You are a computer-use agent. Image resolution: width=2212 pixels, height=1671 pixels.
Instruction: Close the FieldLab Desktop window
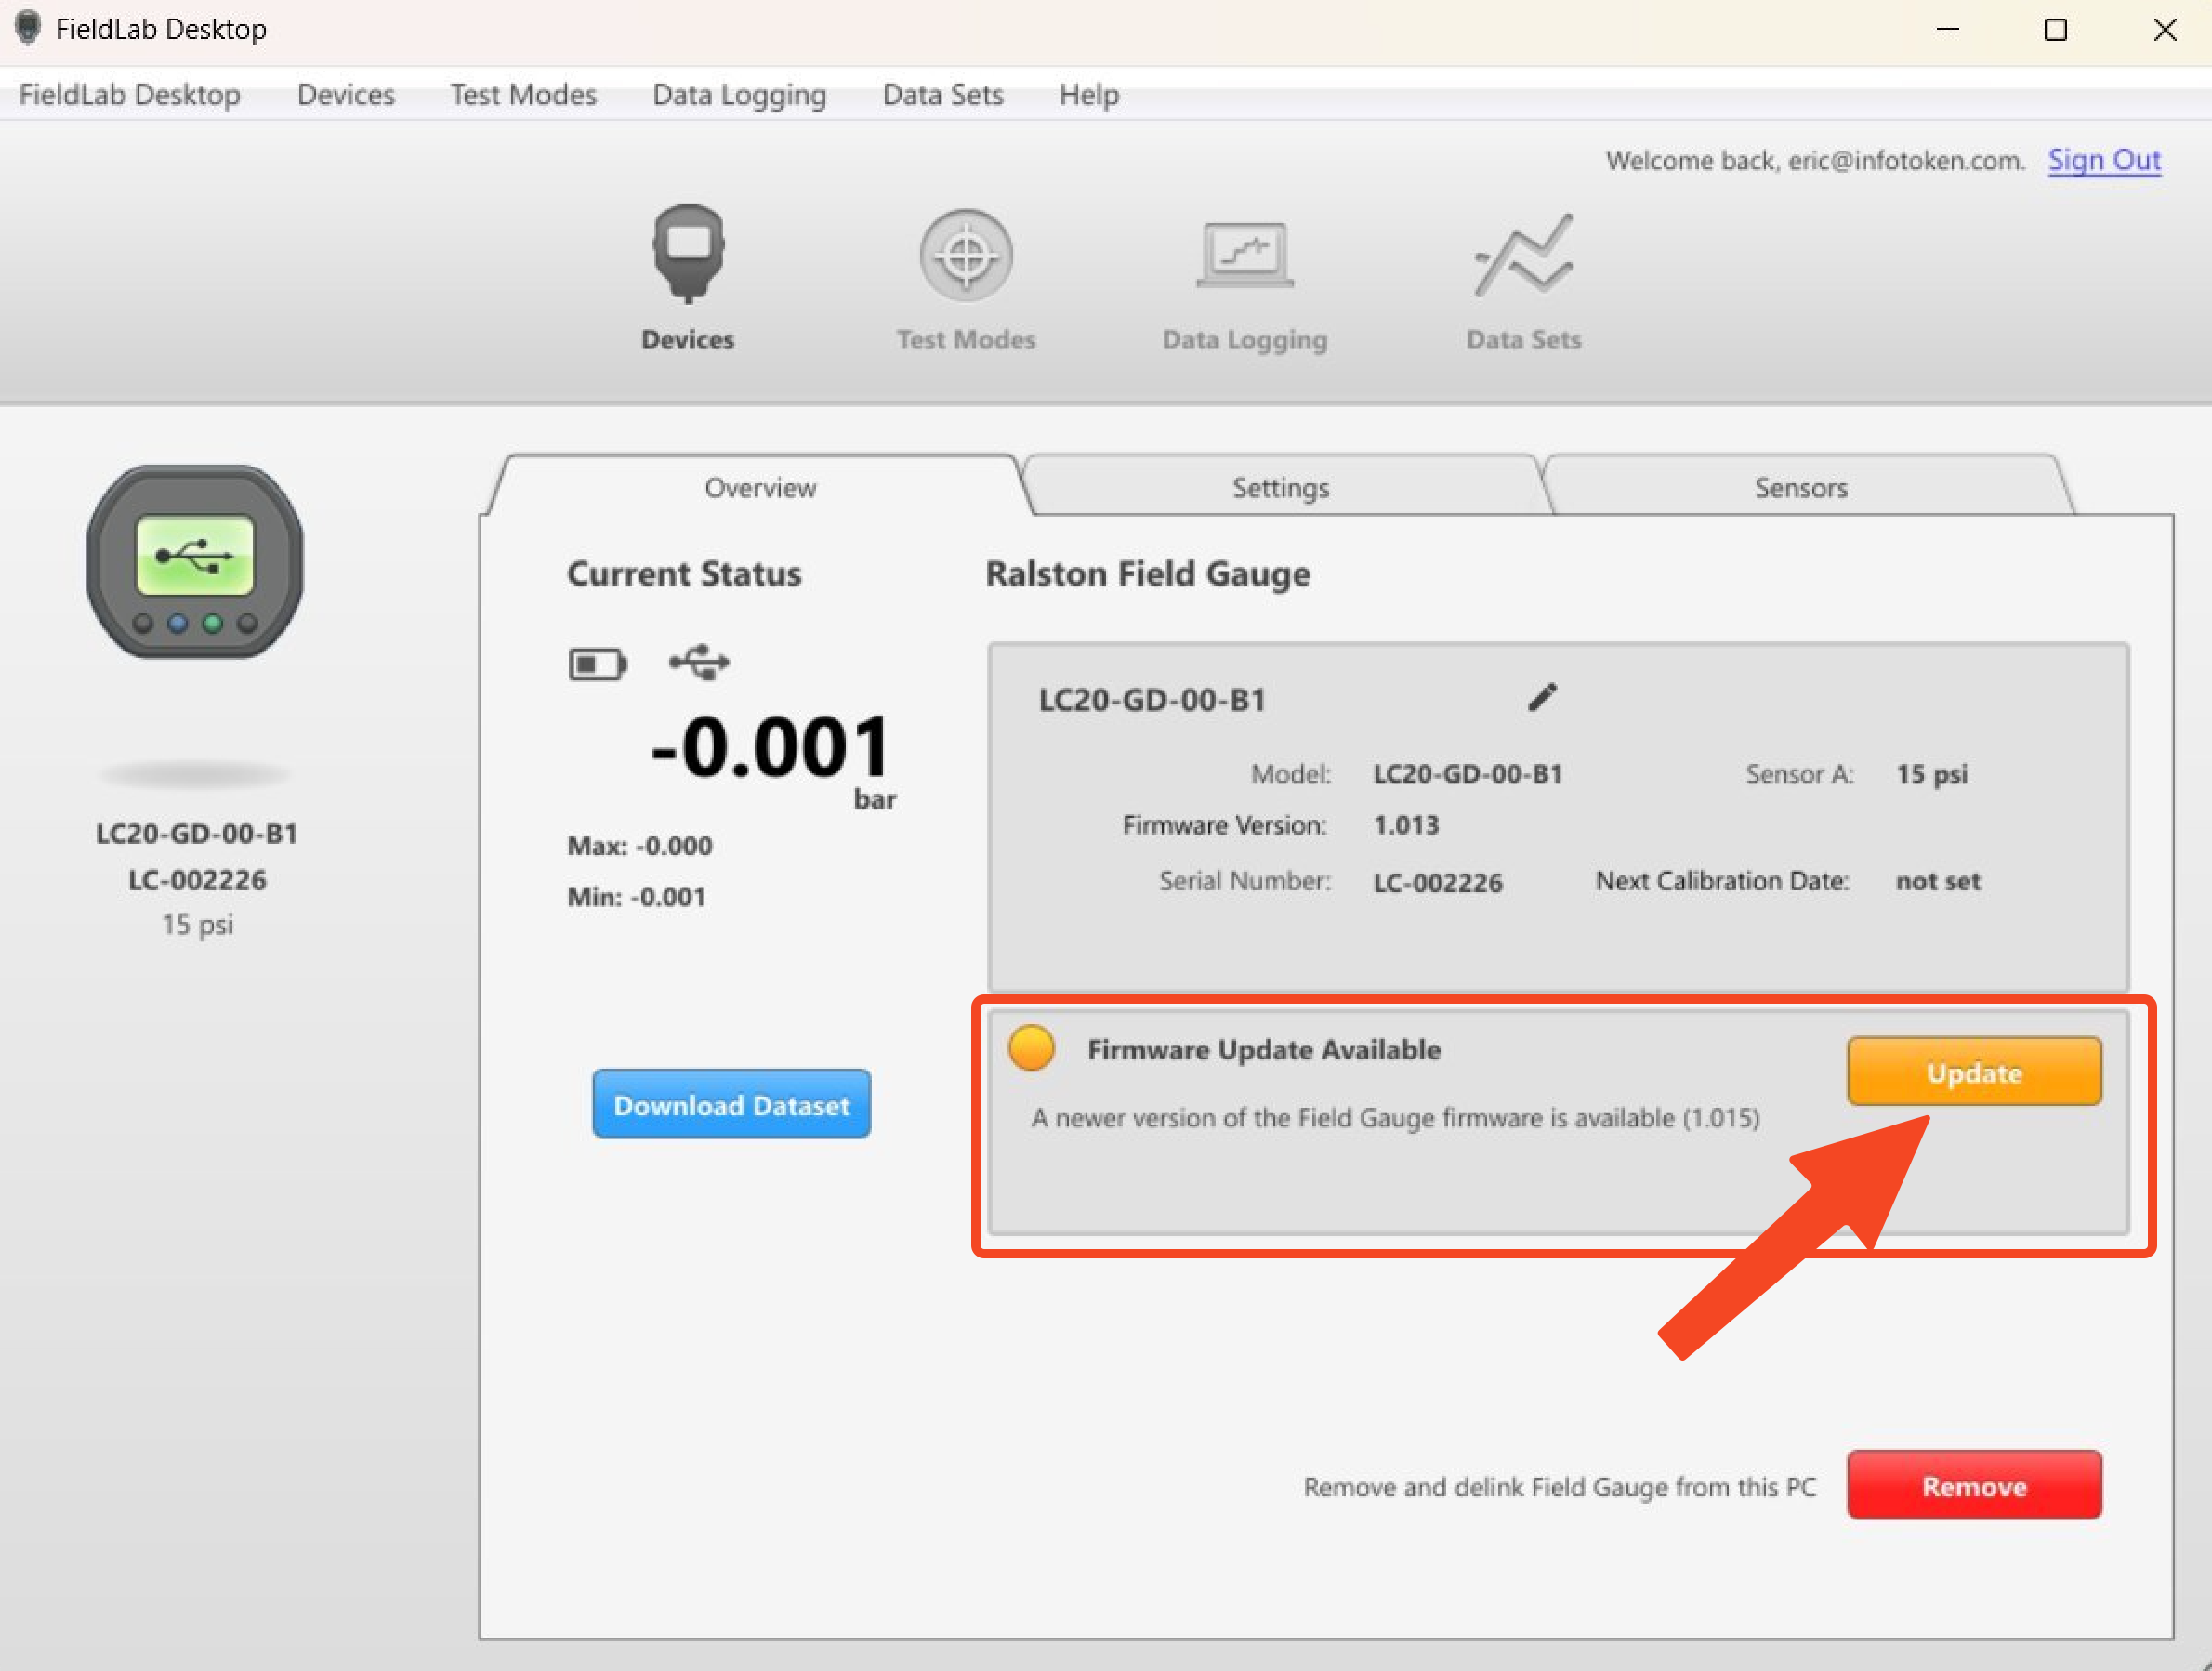pos(2164,29)
